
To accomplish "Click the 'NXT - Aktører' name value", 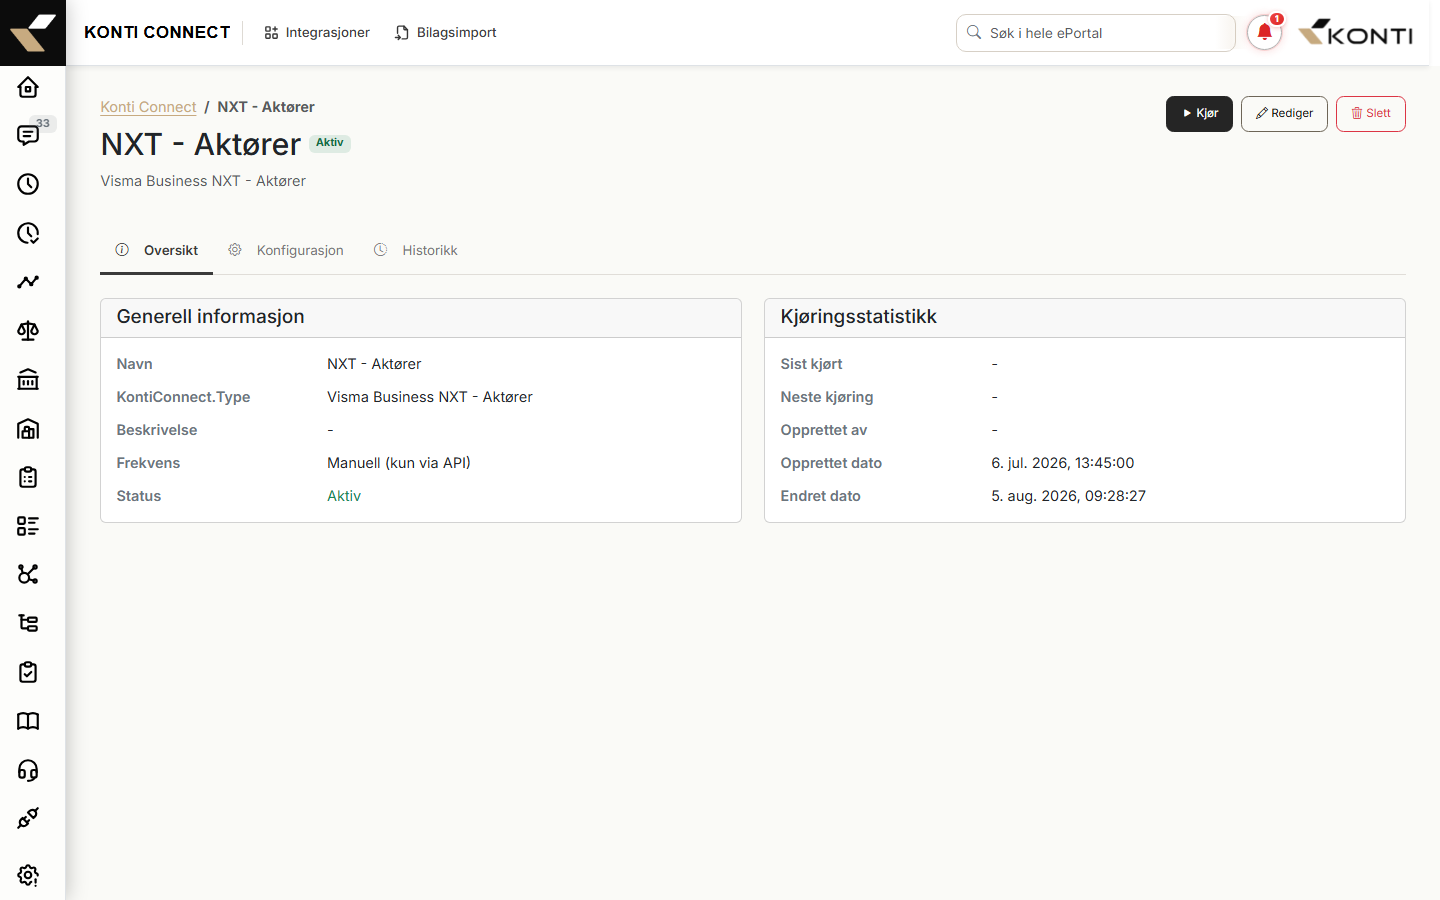I will [x=374, y=364].
